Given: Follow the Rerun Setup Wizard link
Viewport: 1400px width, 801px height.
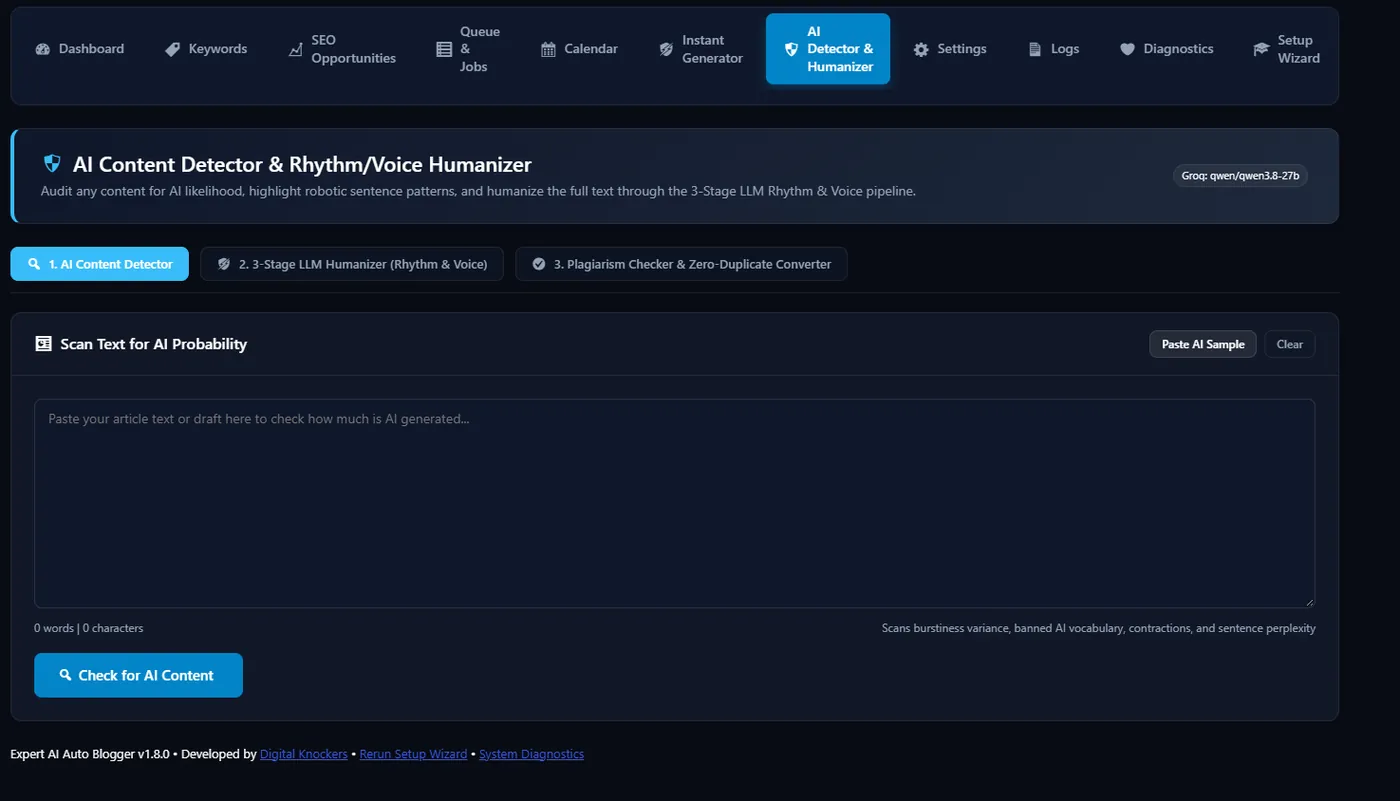Looking at the screenshot, I should click(x=413, y=754).
